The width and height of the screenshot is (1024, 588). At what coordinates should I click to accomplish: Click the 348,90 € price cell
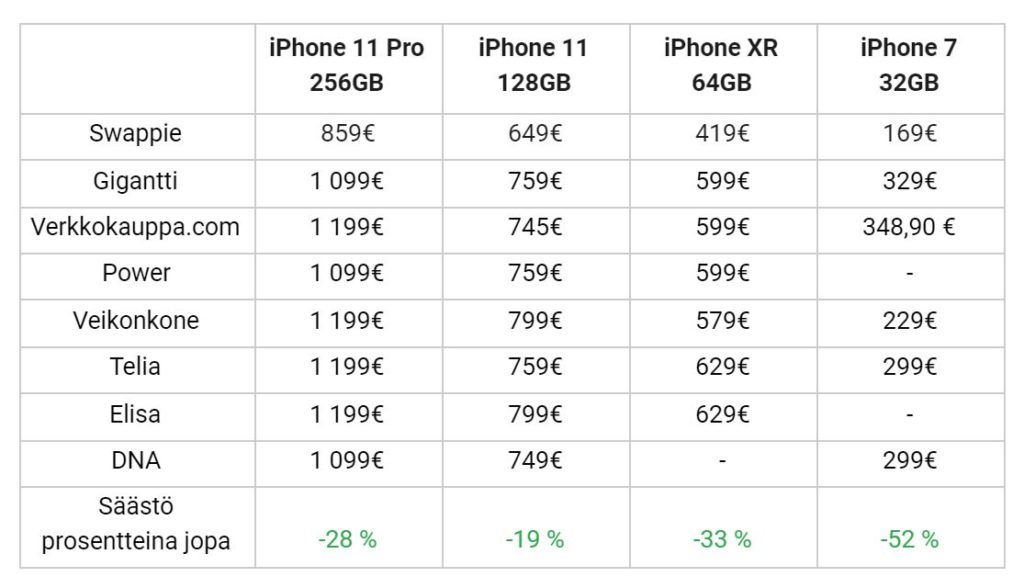[x=909, y=227]
